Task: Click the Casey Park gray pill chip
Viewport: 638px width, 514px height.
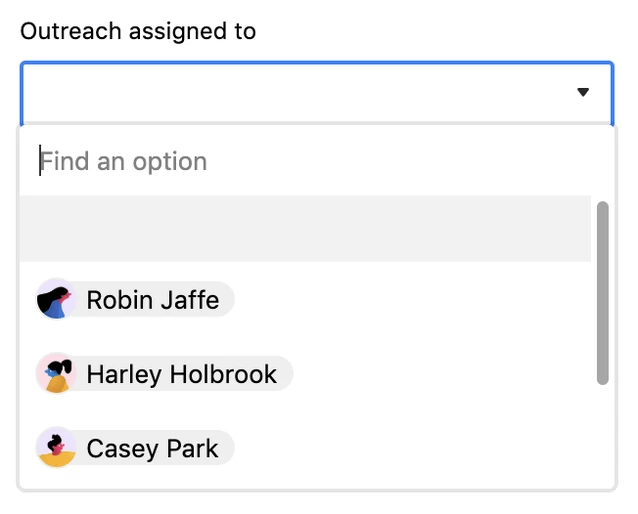Action: click(x=135, y=447)
